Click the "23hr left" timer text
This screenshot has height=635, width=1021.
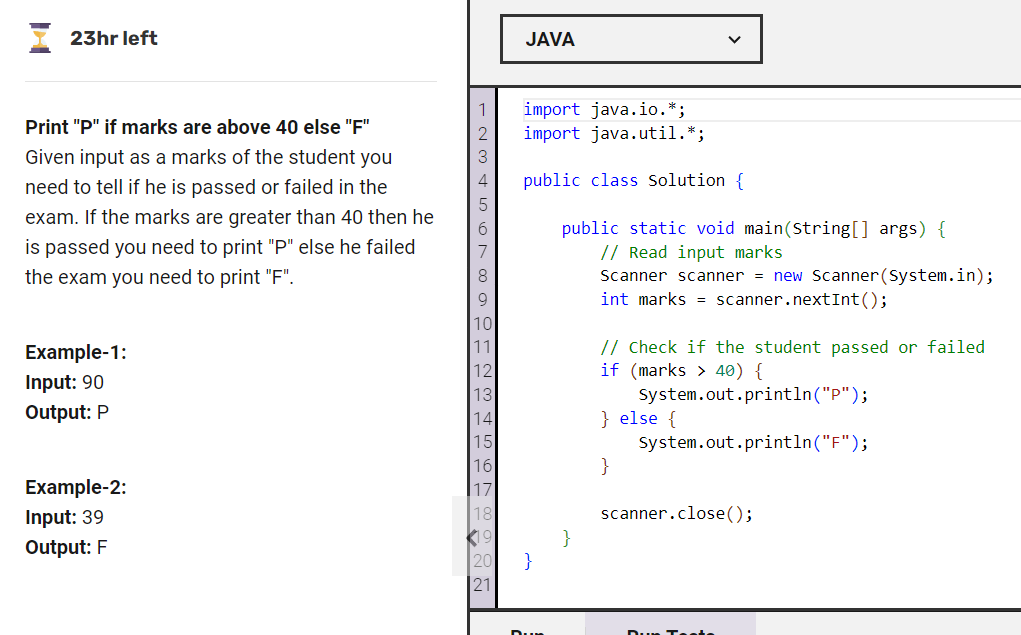point(113,38)
